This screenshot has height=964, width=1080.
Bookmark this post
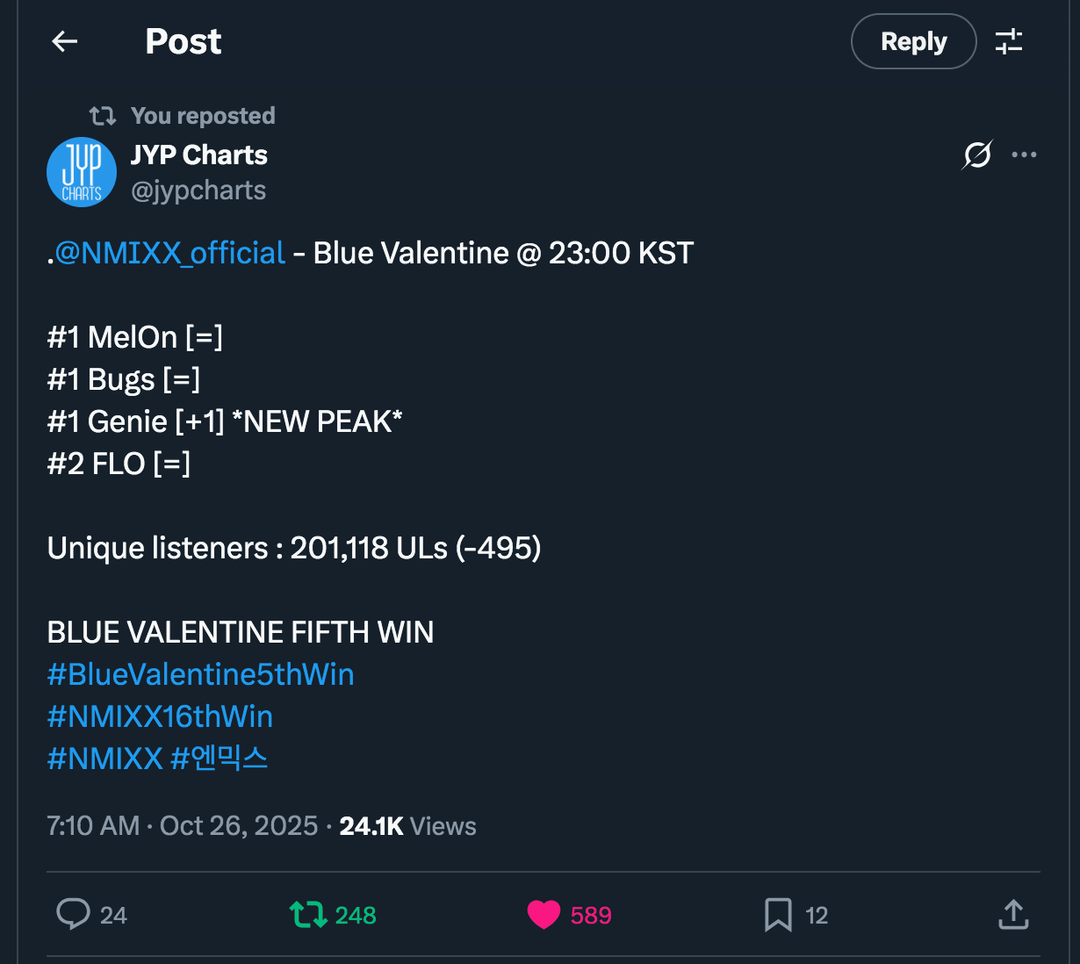pyautogui.click(x=778, y=914)
